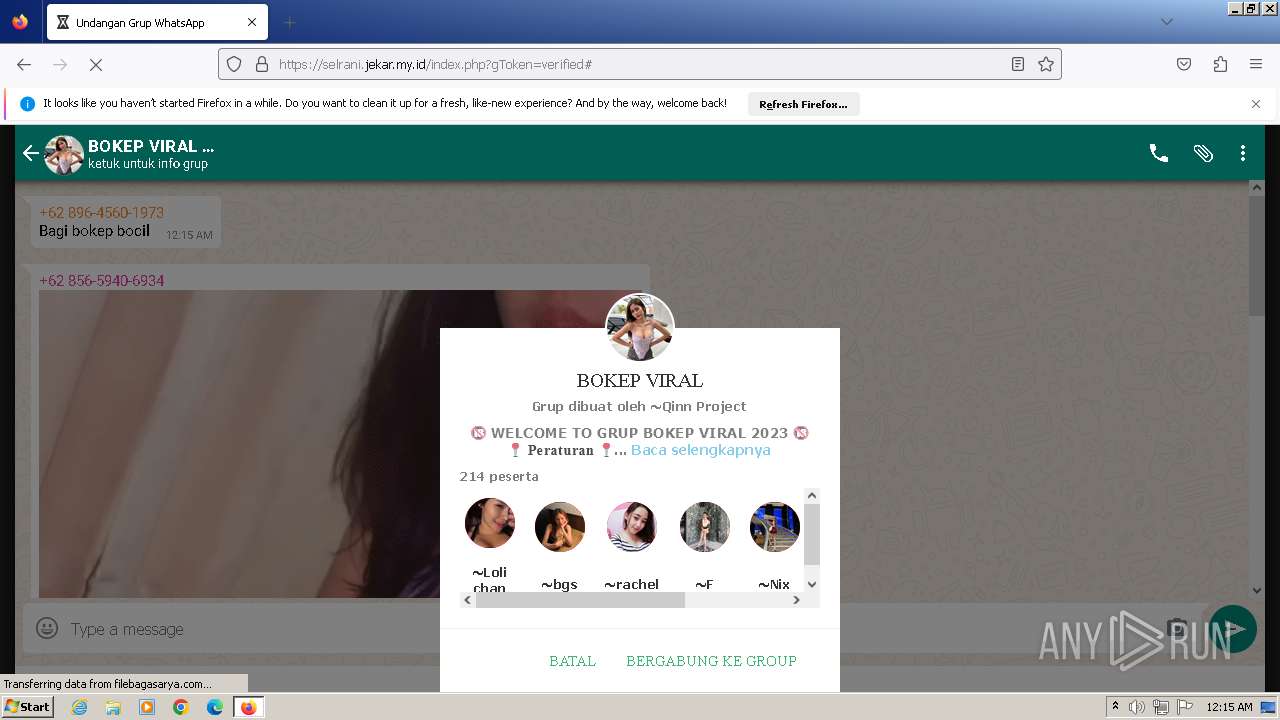
Task: Select the Undangan Grup WhatsApp tab
Action: pos(155,22)
